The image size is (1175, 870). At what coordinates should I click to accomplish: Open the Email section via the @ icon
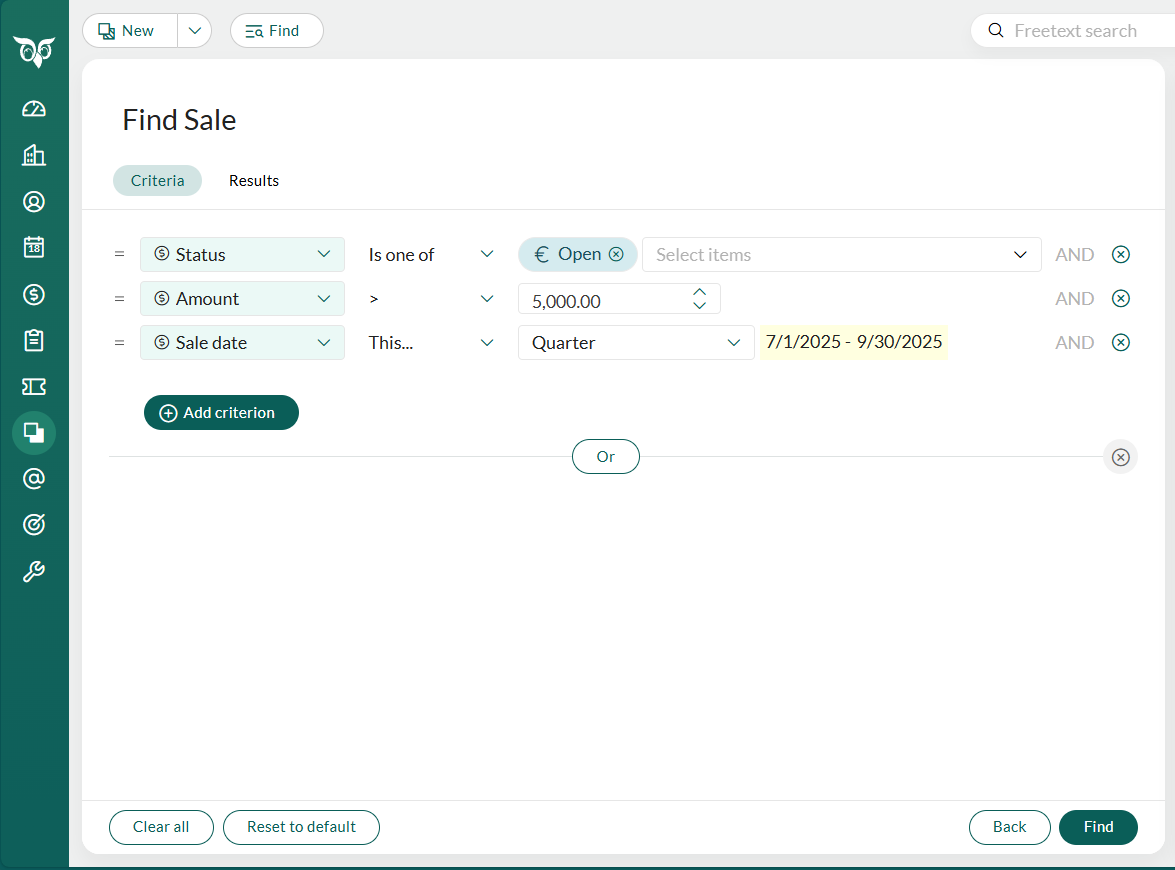coord(33,478)
